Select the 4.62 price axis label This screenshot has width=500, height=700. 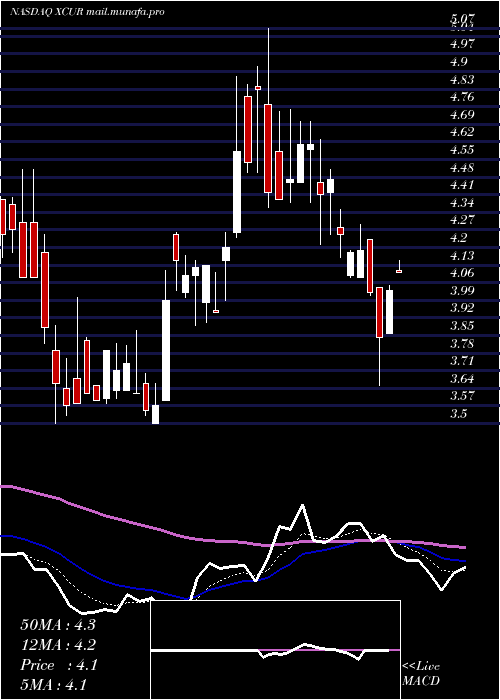point(464,132)
